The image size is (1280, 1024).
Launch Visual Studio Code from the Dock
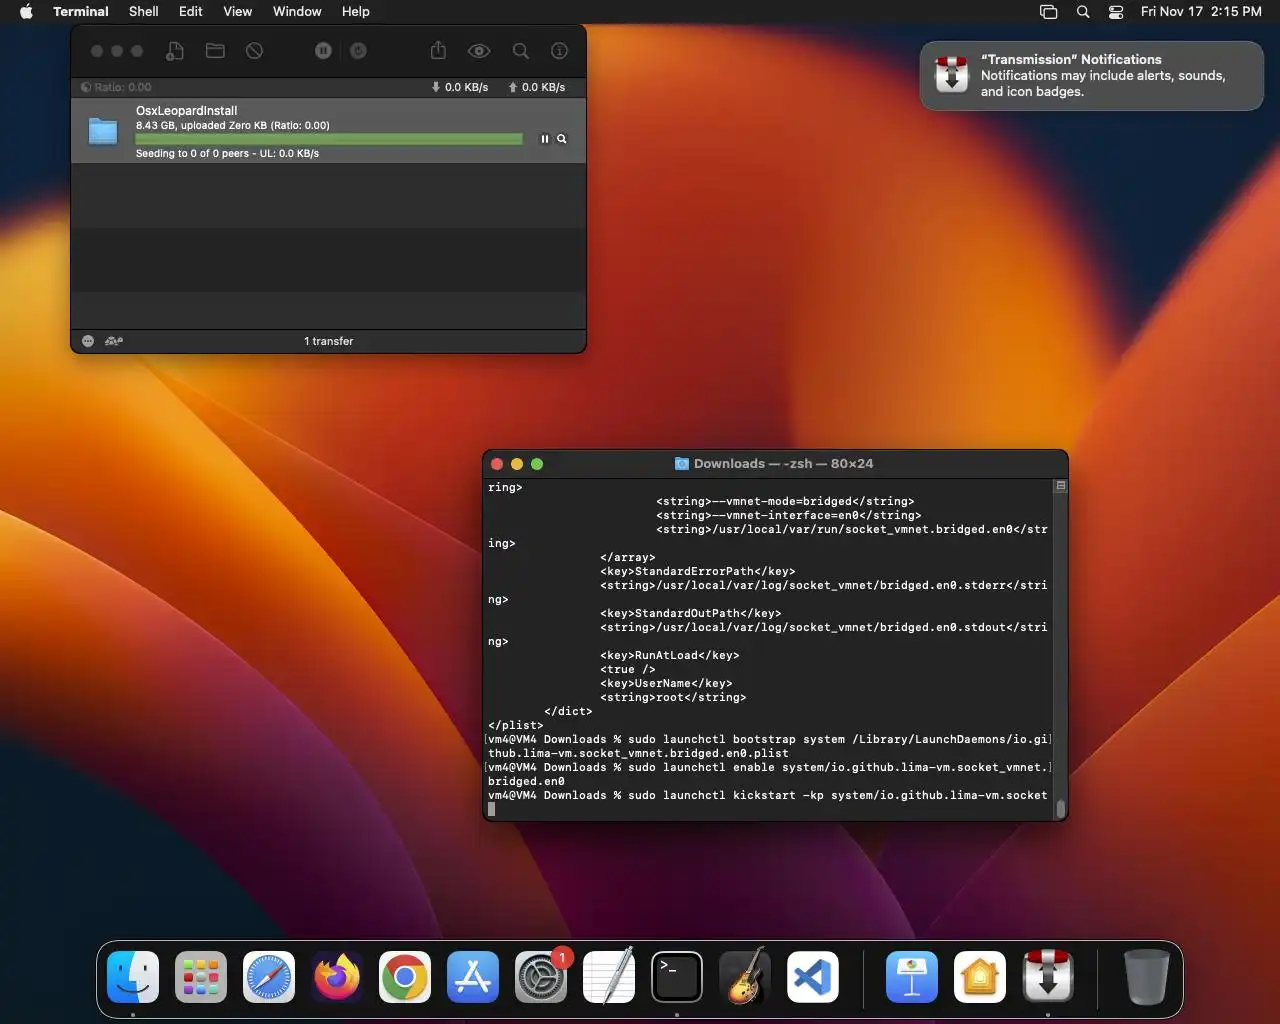coord(813,977)
